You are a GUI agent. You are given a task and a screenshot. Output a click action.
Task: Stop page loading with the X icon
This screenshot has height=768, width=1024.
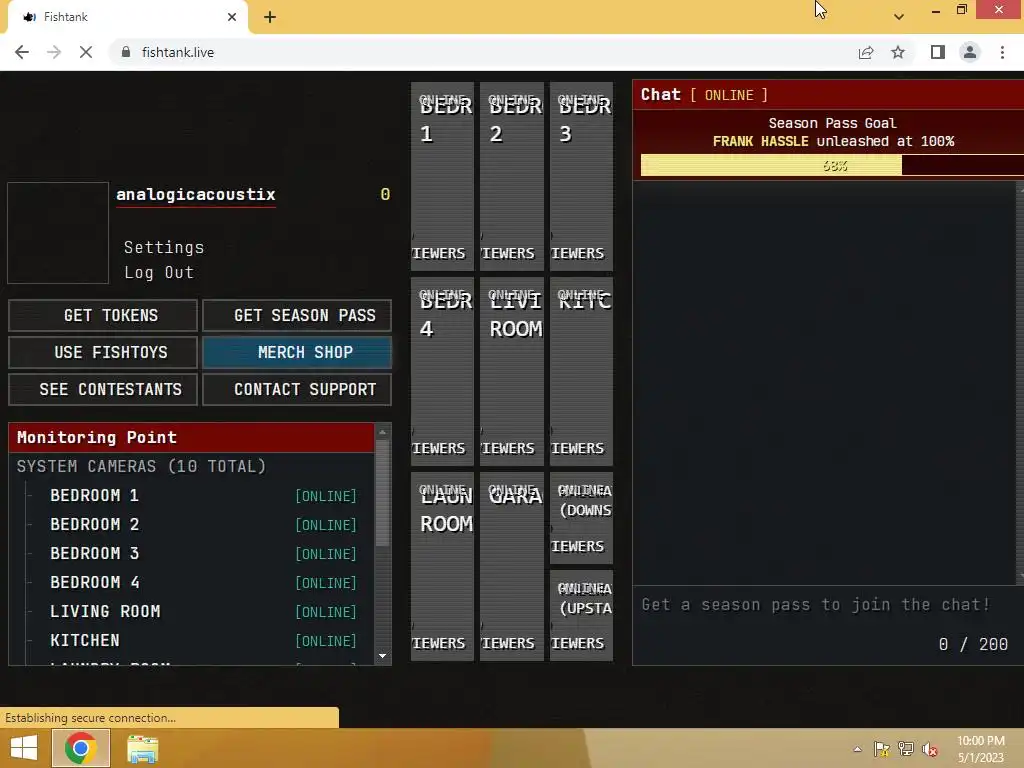click(86, 52)
